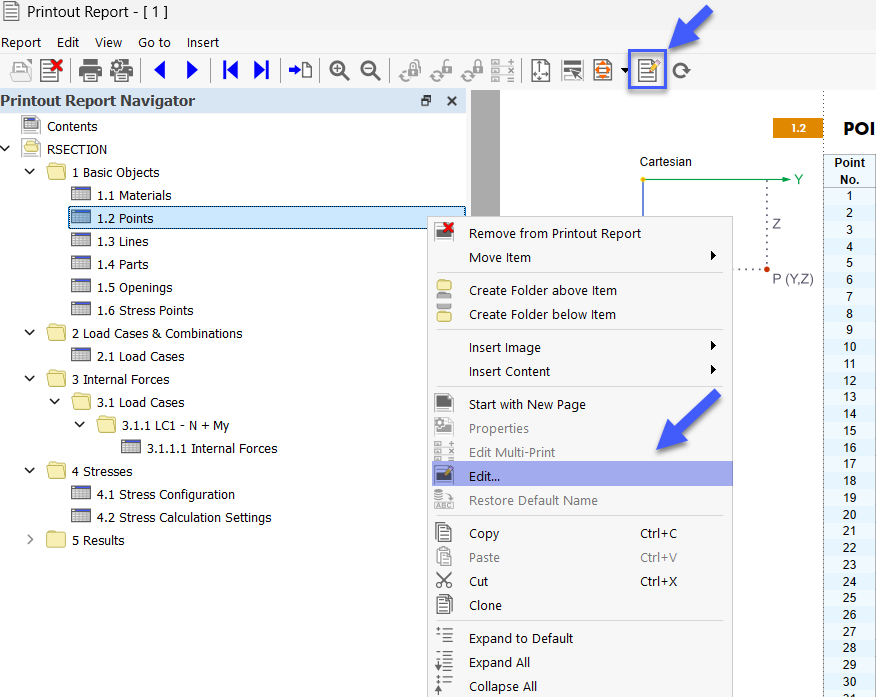Screen dimensions: 876x697
Task: Click the Print icon in toolbar
Action: 90,70
